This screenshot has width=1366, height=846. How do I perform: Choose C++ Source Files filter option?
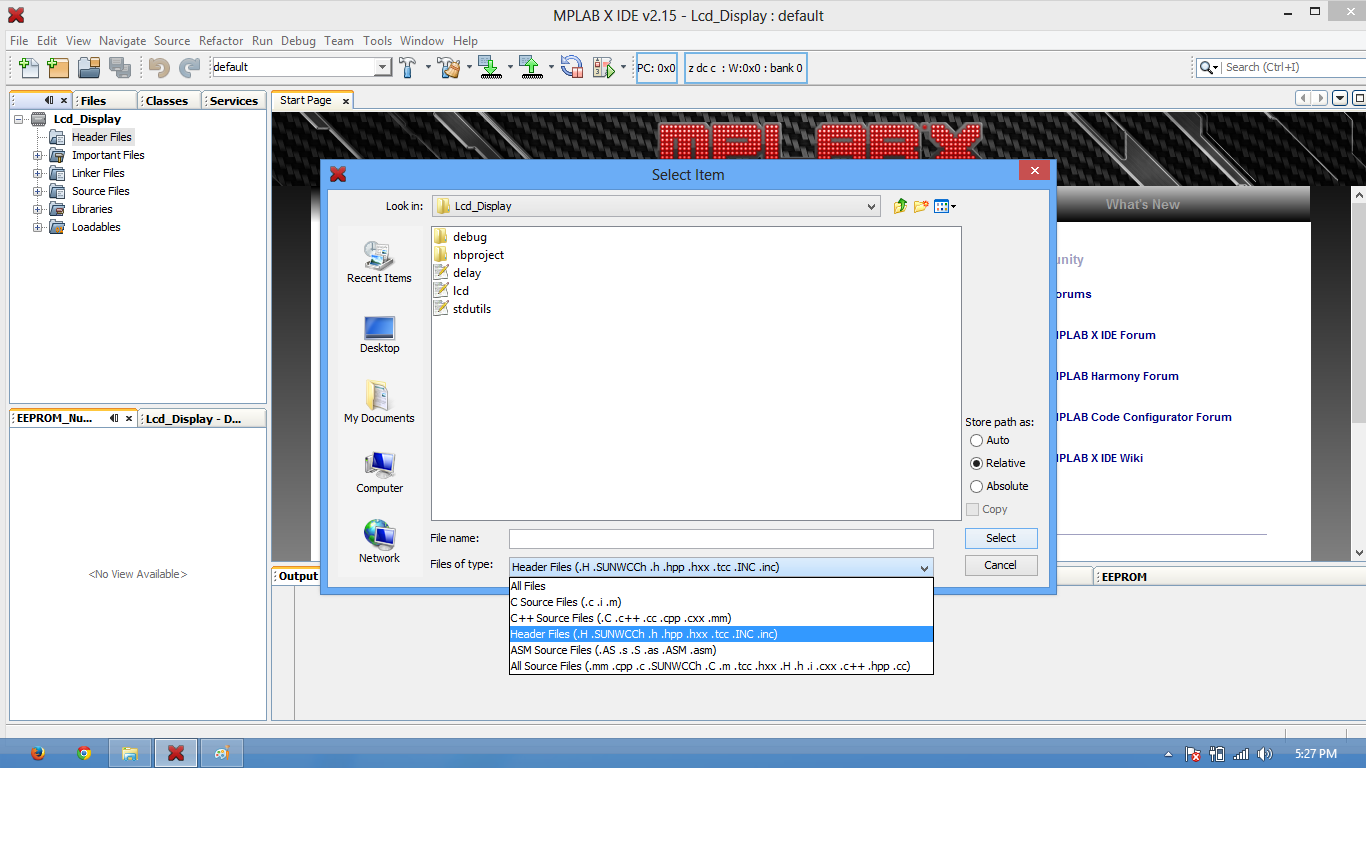coord(721,618)
